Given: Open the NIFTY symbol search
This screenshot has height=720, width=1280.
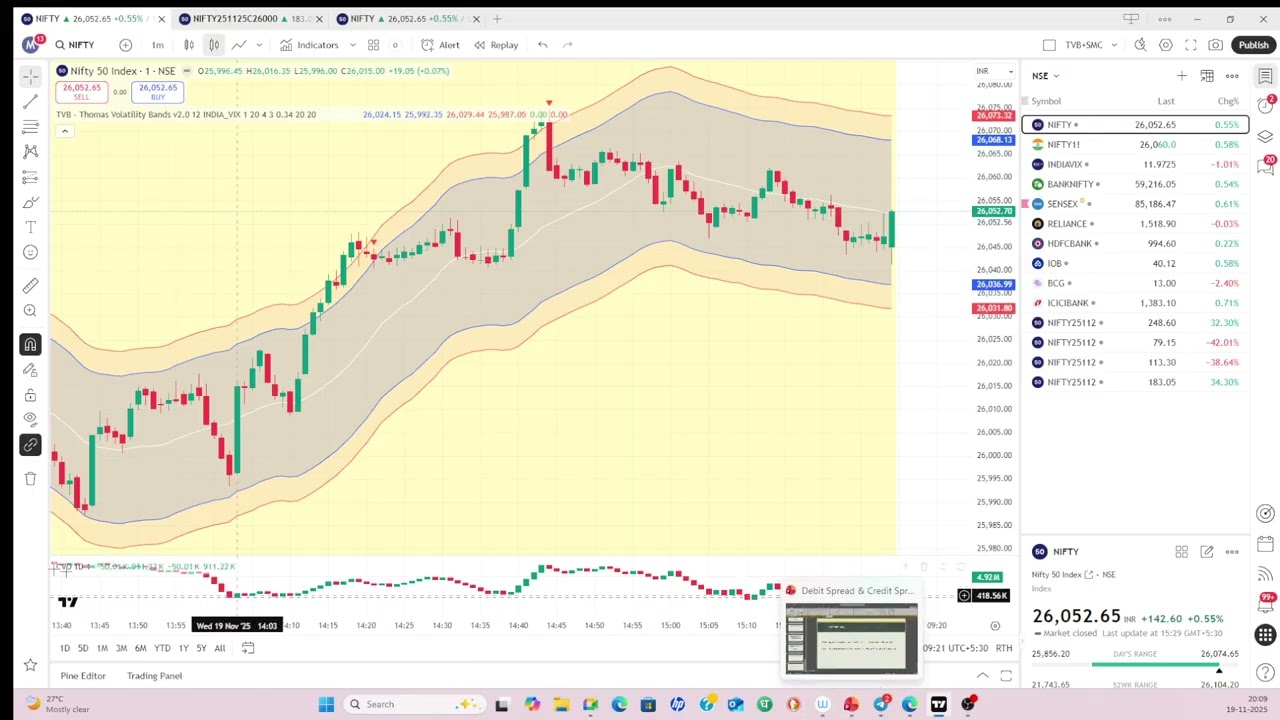Looking at the screenshot, I should tap(75, 45).
